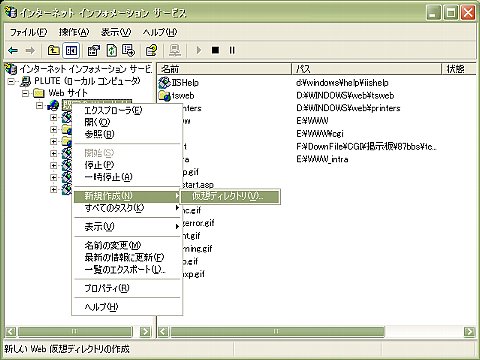Screen dimensions: 480x360
Task: Click right pane scrollbar left arrow
Action: (163, 331)
